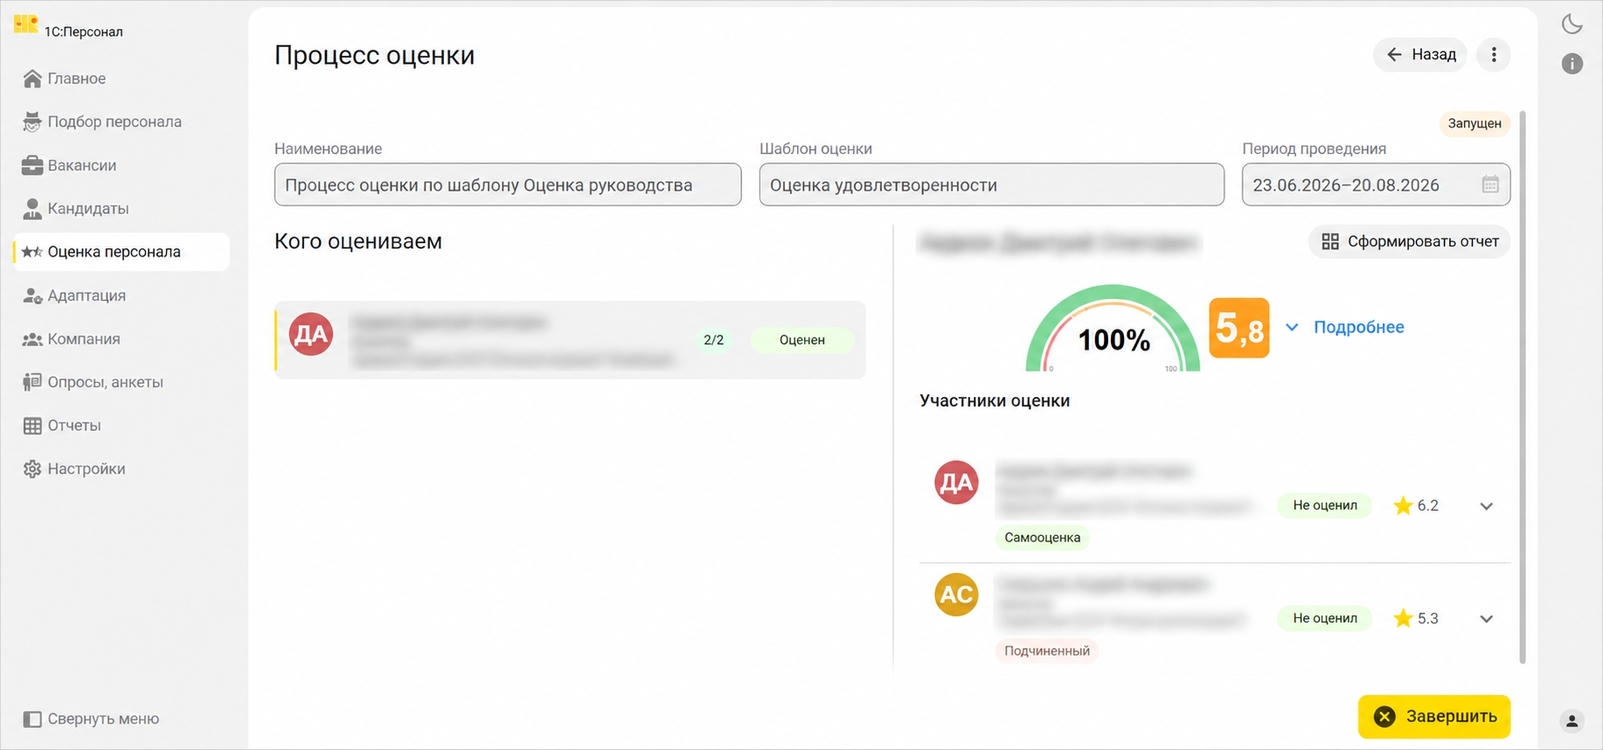
Task: Click the Назад back button
Action: 1420,55
